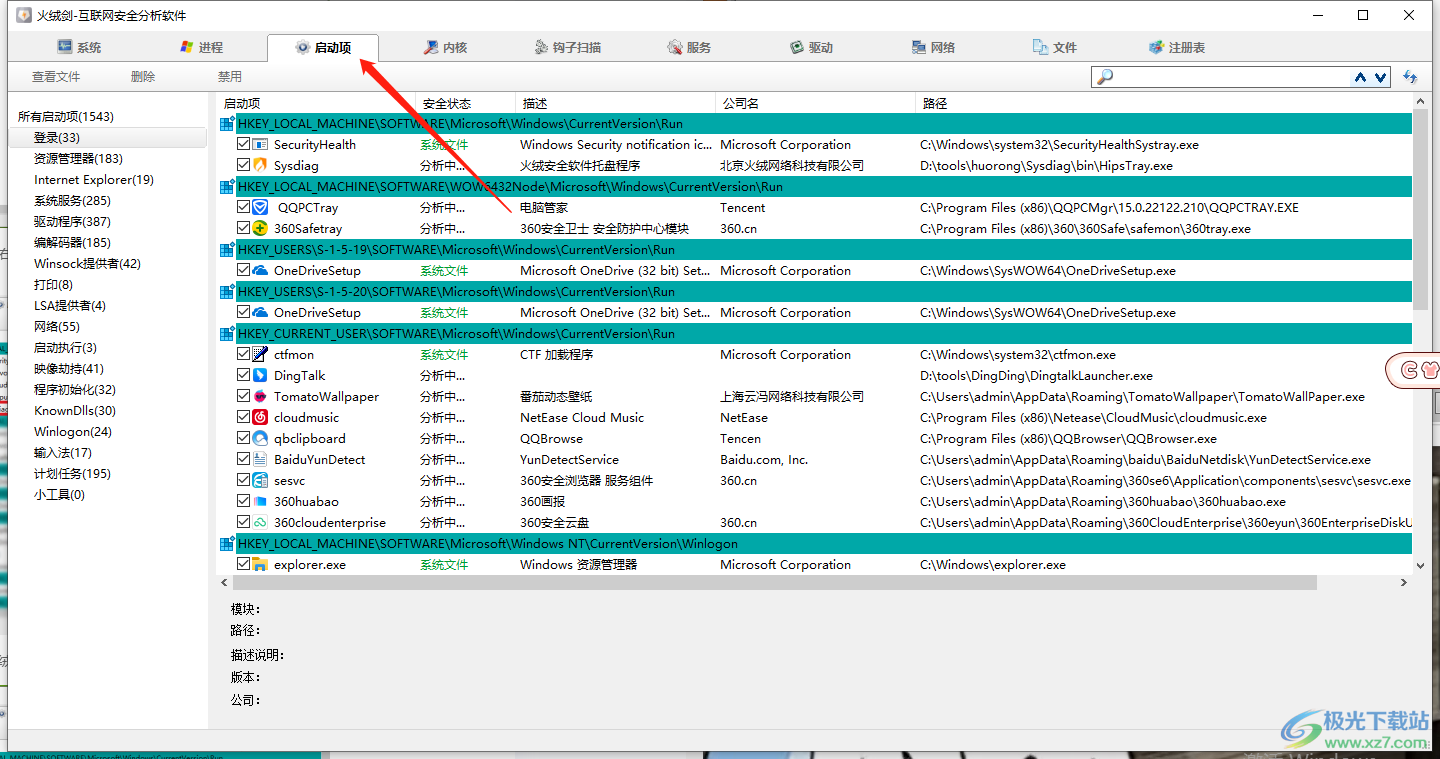Image resolution: width=1440 pixels, height=759 pixels.
Task: Click the 查看文件 button
Action: pyautogui.click(x=56, y=77)
